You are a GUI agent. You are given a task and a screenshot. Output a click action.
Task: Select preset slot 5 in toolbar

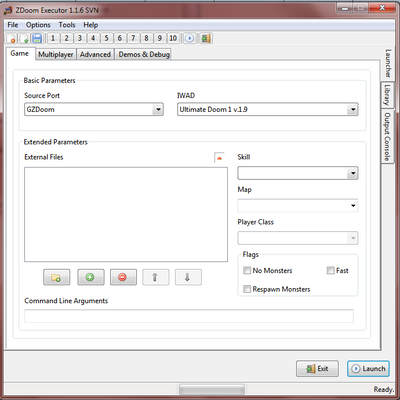click(106, 38)
